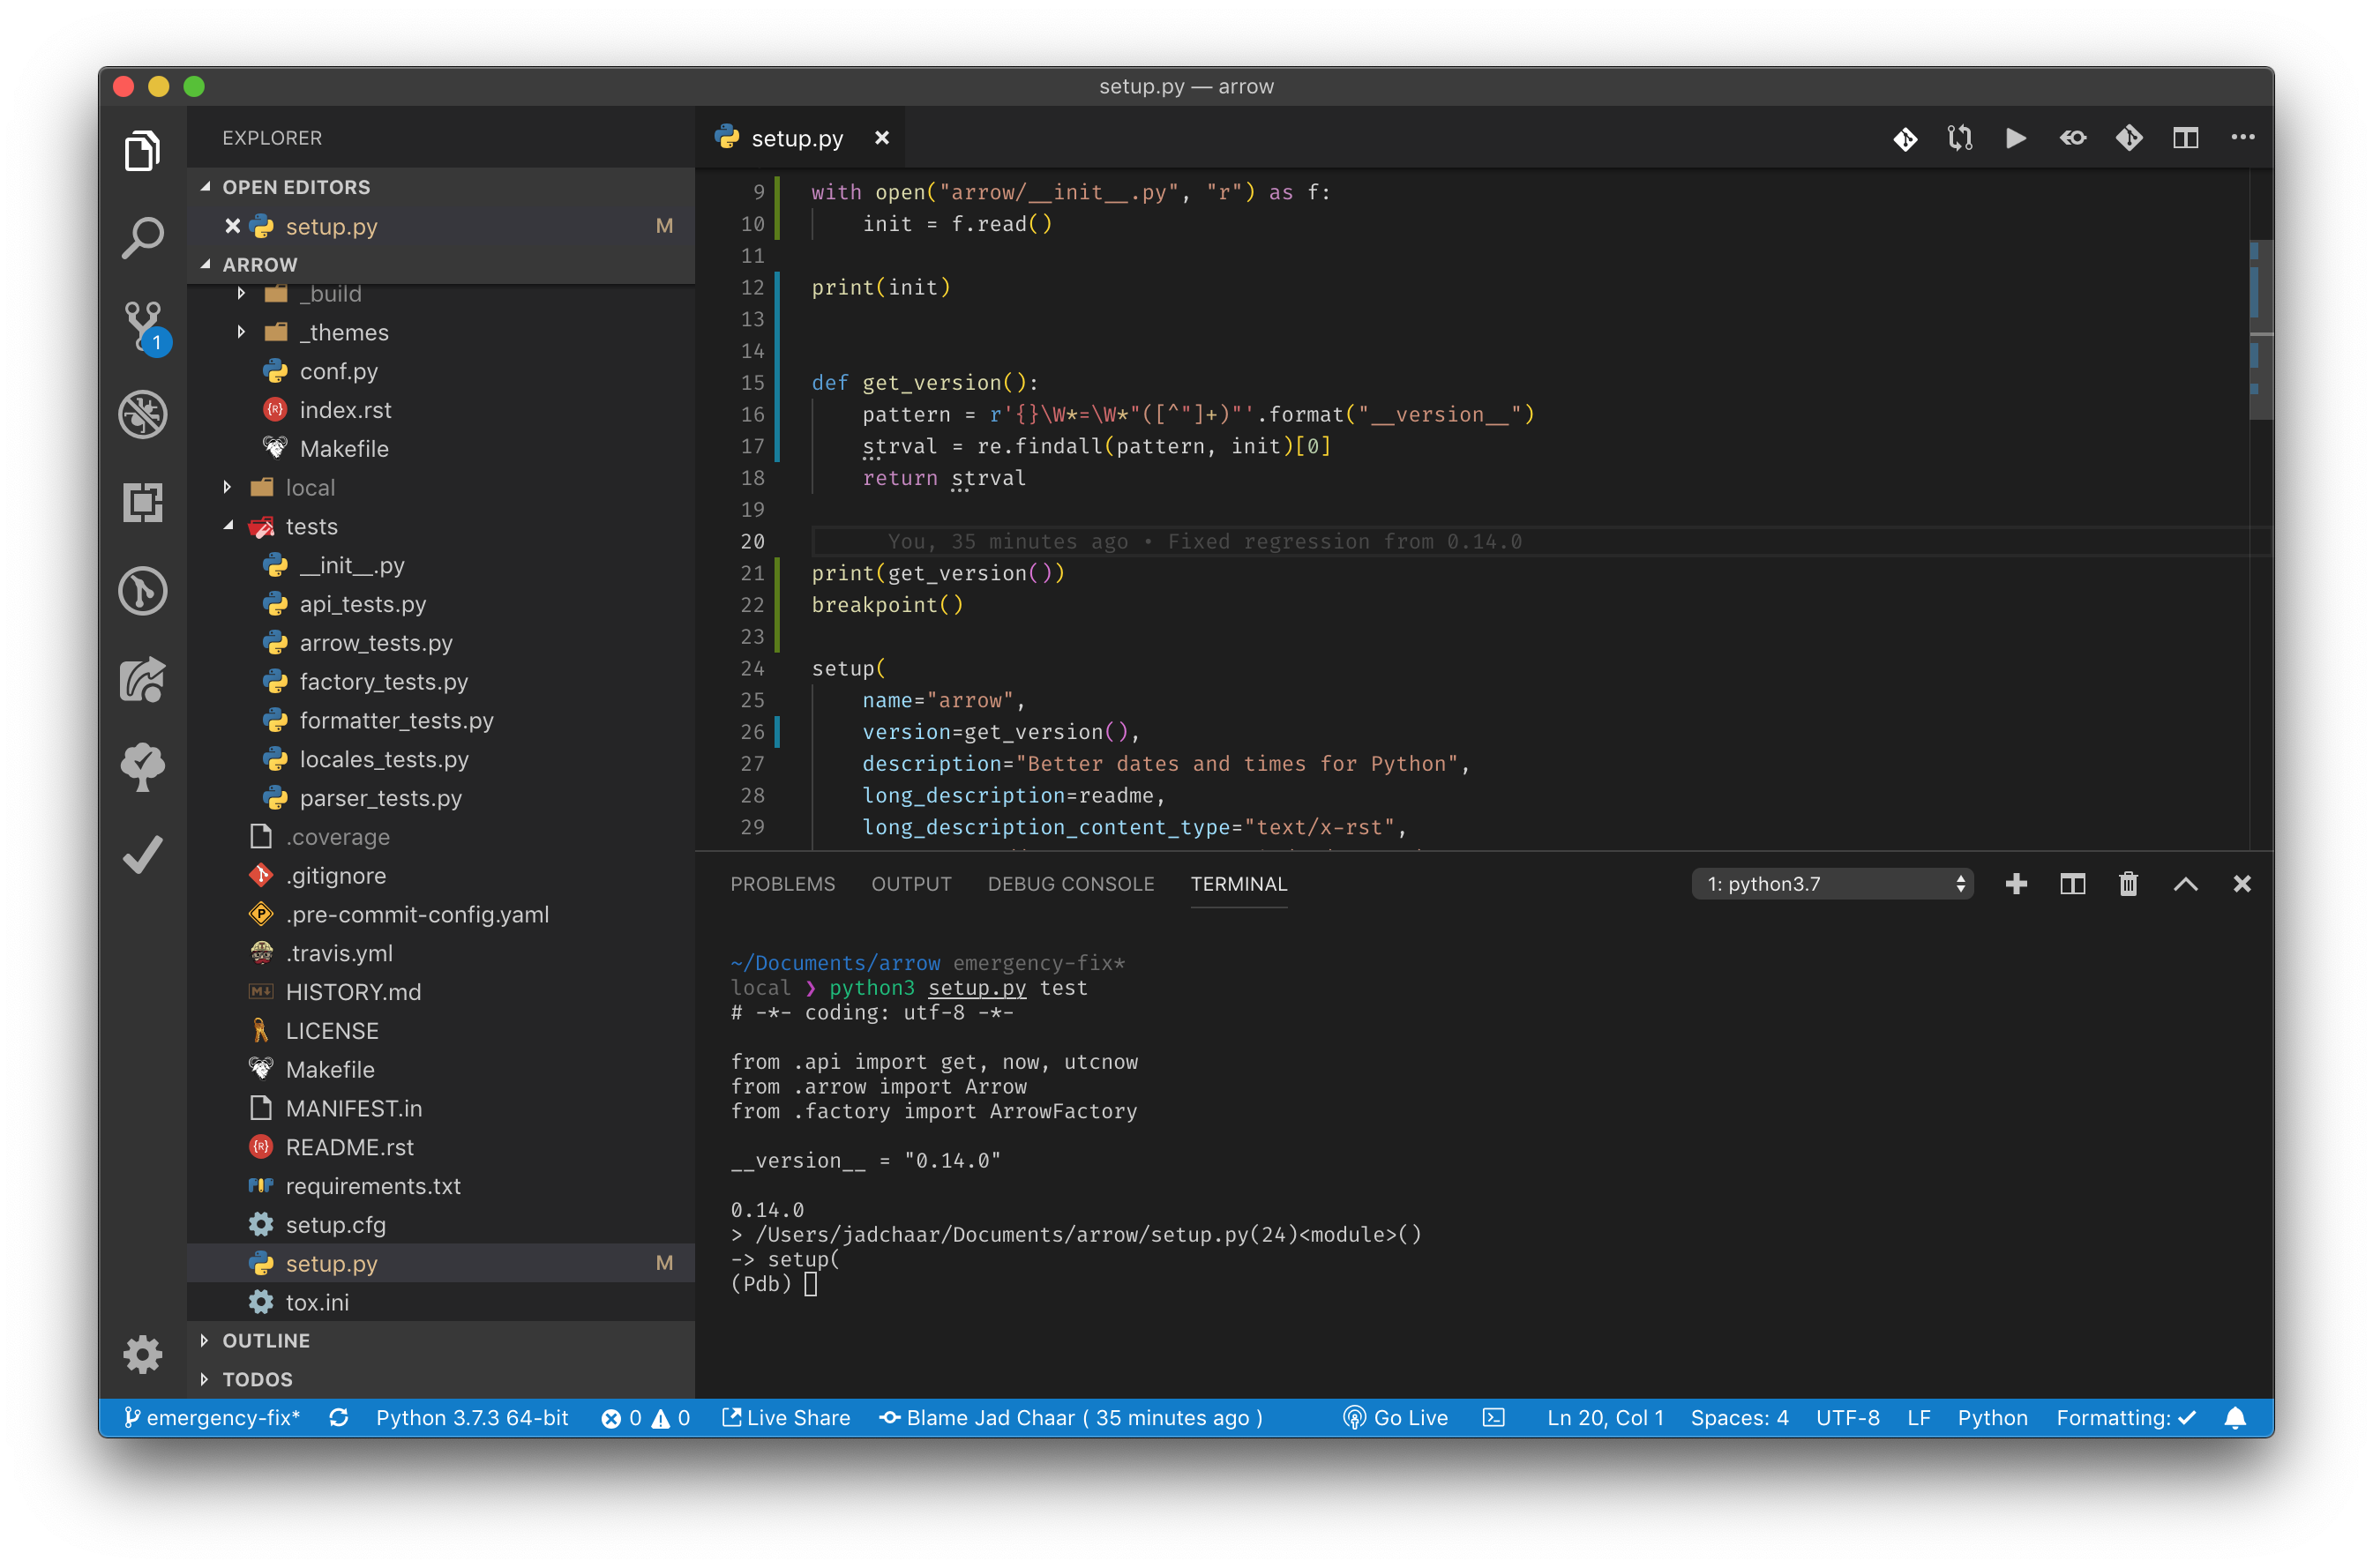Toggle notifications via the bell icon
Screen dimensions: 2373x1568
coord(2237,1418)
